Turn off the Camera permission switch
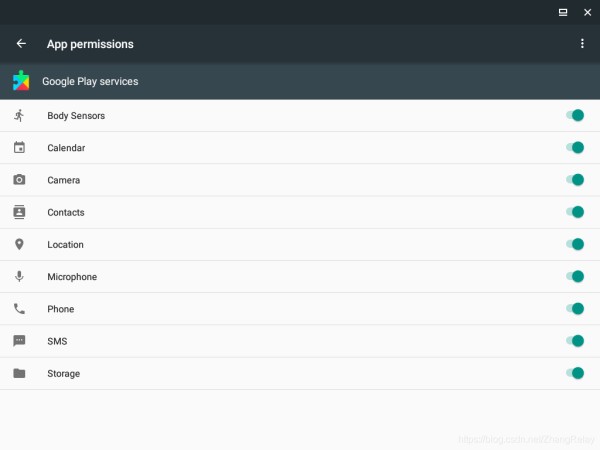 pos(575,179)
